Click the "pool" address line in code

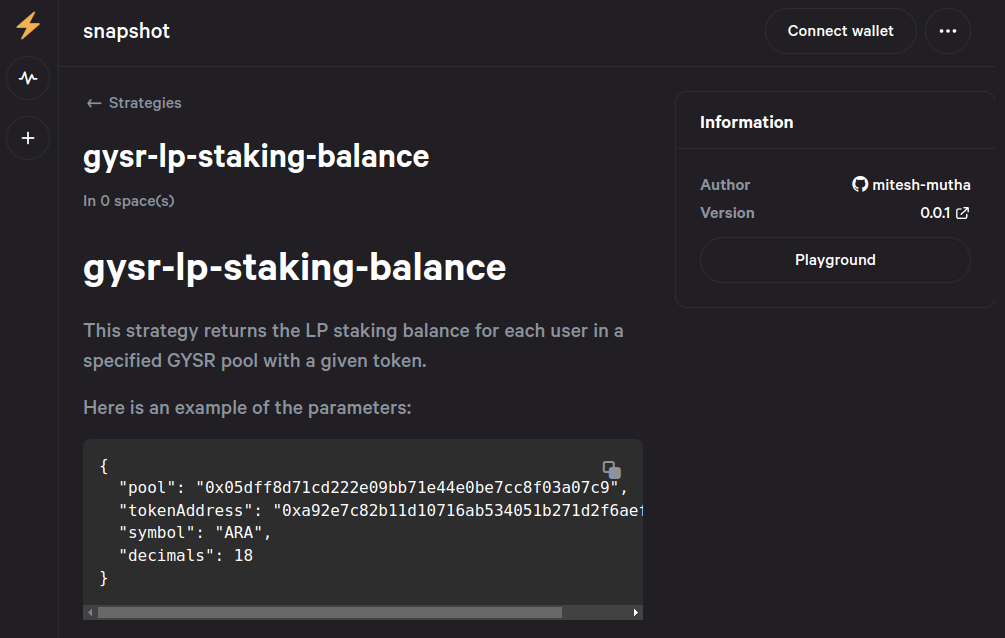click(373, 488)
